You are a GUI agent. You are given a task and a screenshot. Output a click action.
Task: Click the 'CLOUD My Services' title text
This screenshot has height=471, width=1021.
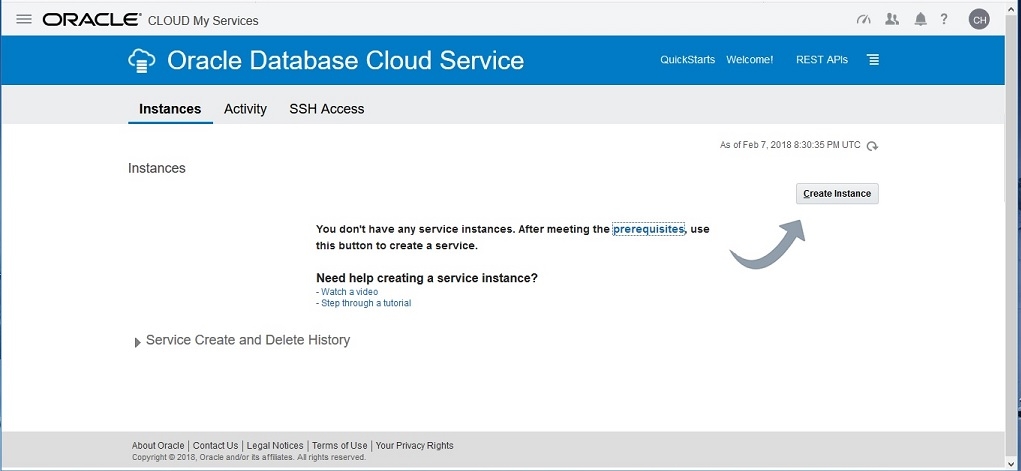(203, 21)
